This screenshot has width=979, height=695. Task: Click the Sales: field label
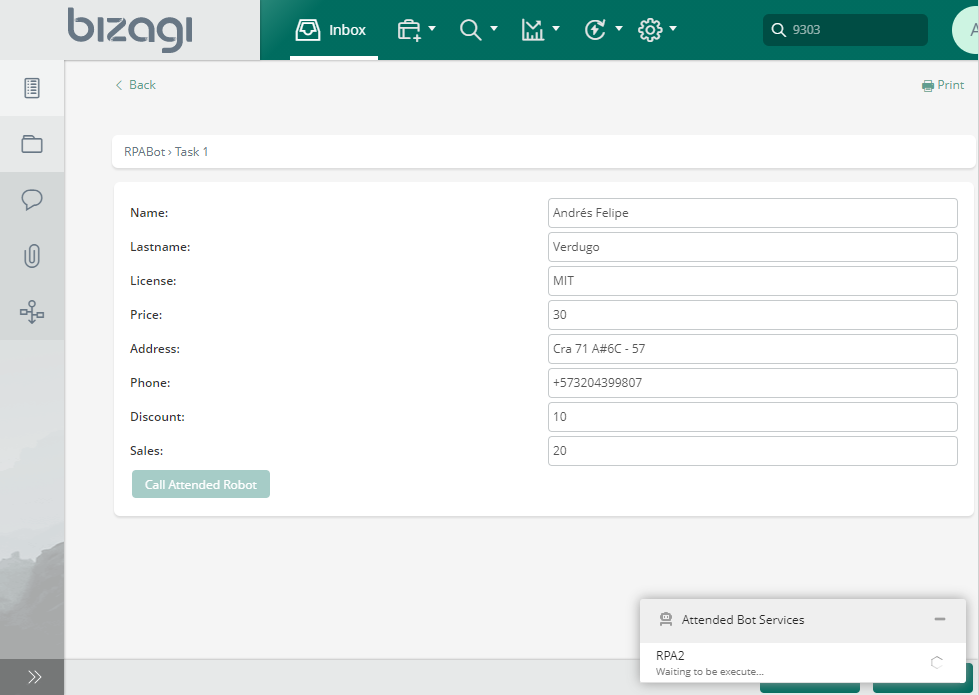point(147,451)
